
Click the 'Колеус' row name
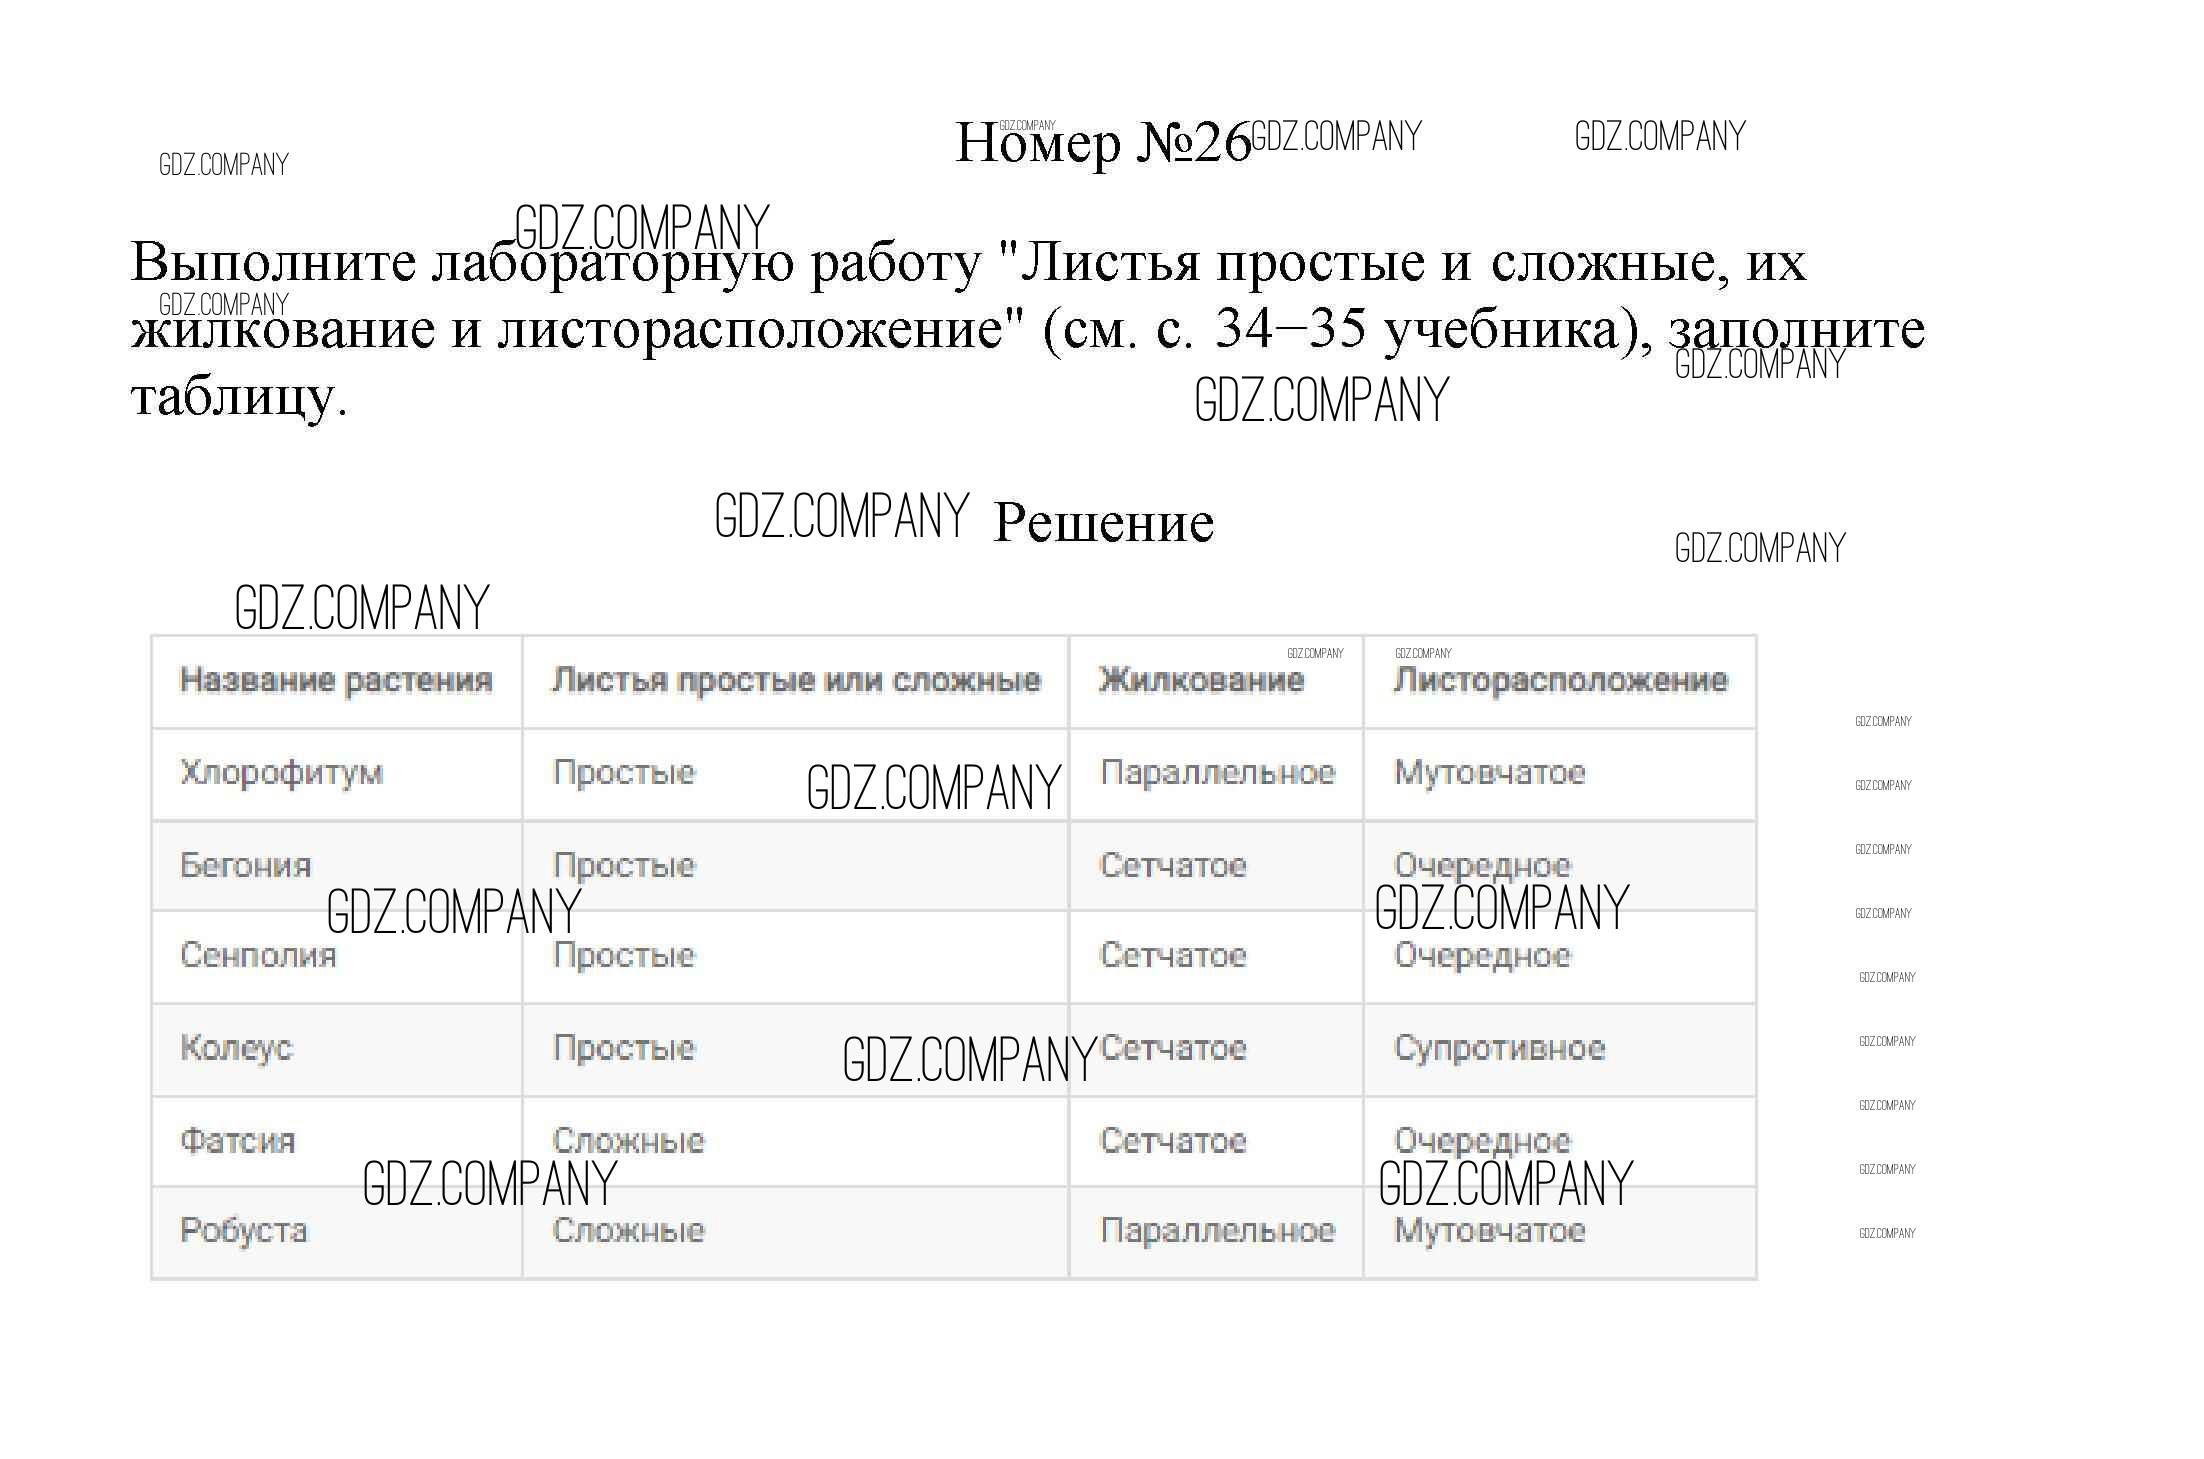[236, 1048]
